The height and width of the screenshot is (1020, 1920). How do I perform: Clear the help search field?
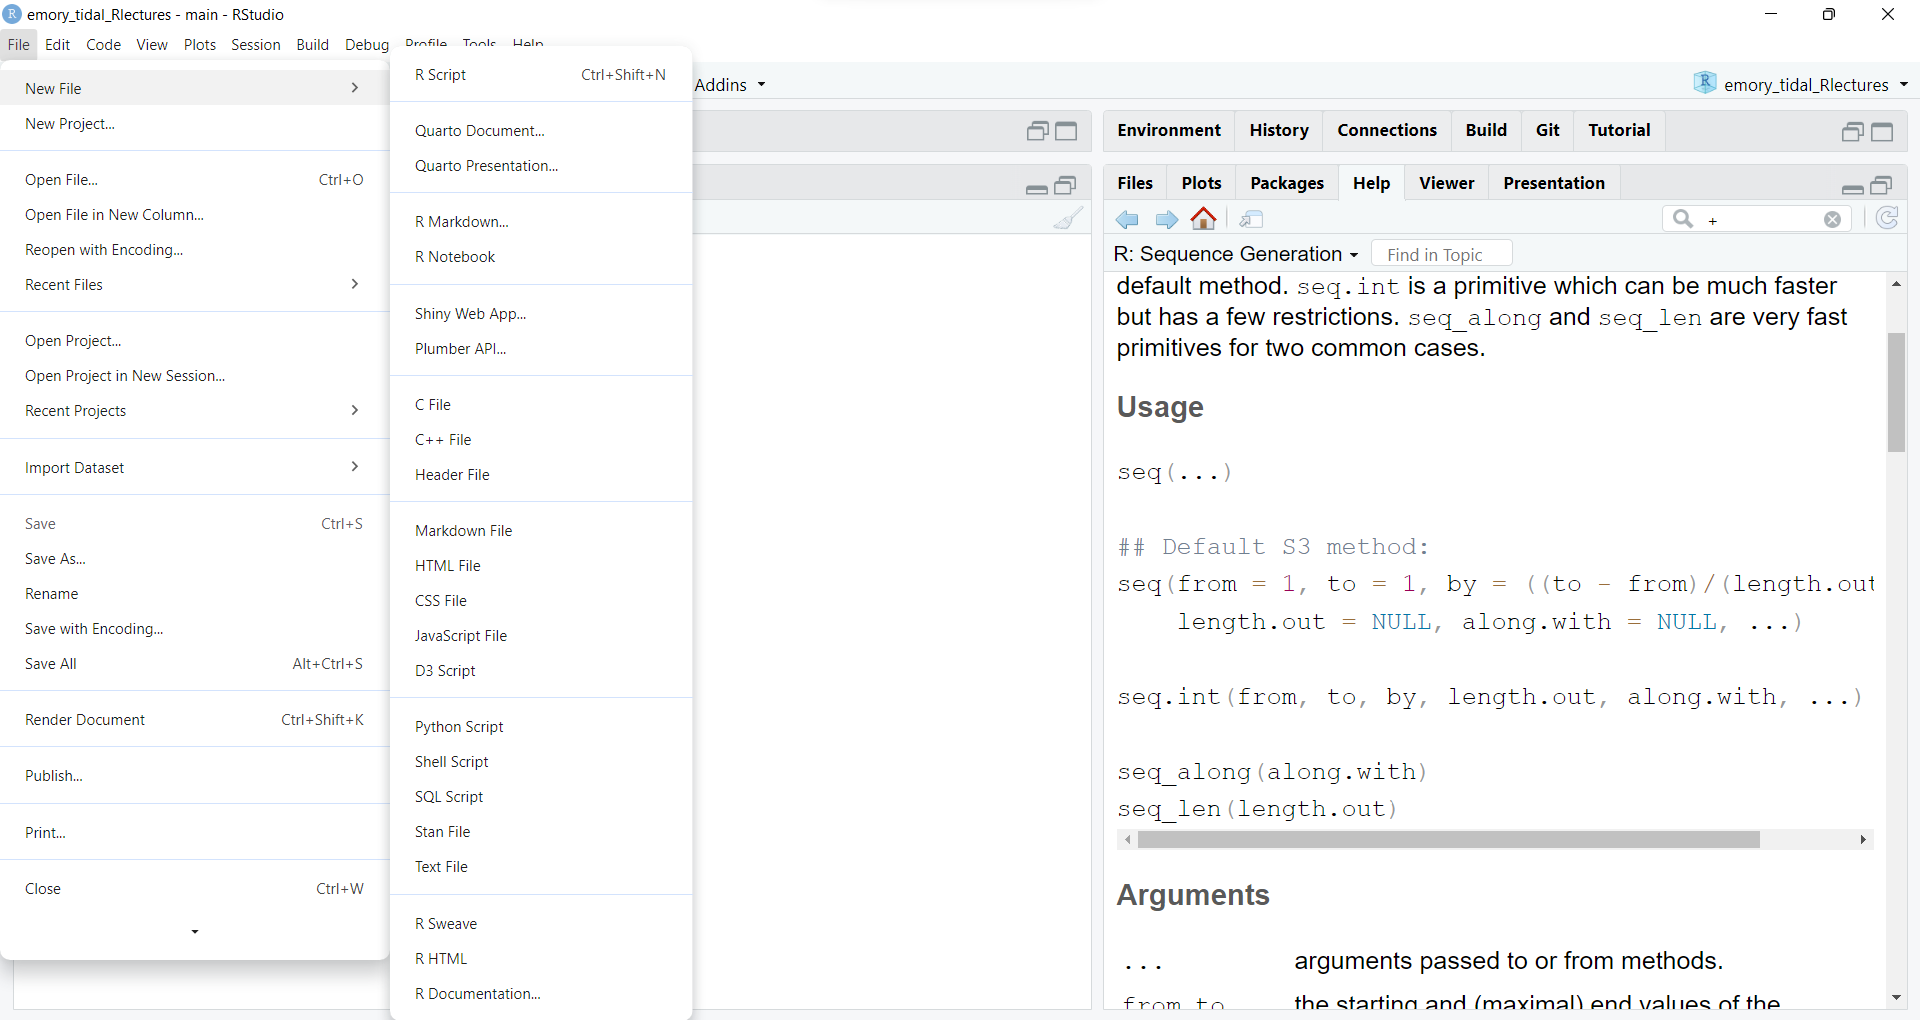(1832, 220)
